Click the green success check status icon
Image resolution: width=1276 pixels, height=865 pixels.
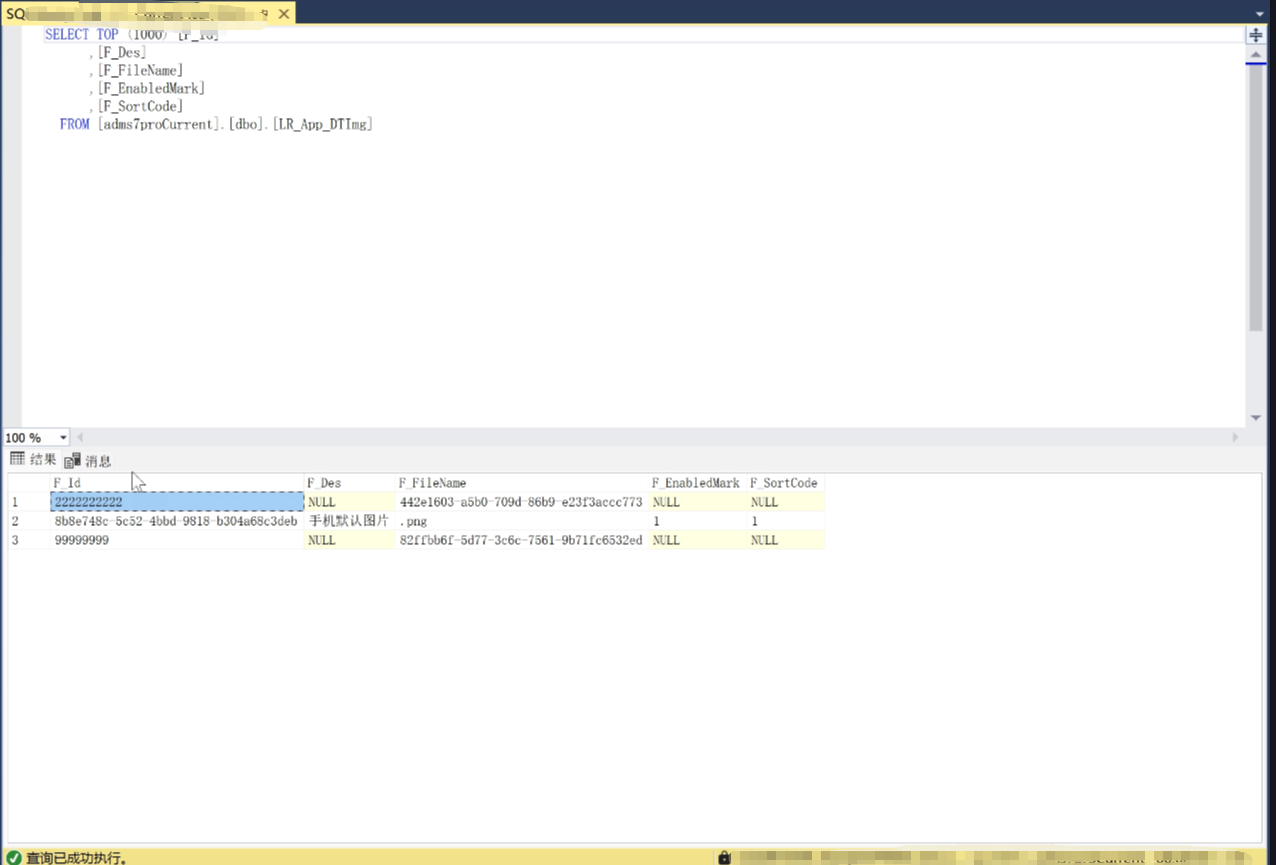14,857
